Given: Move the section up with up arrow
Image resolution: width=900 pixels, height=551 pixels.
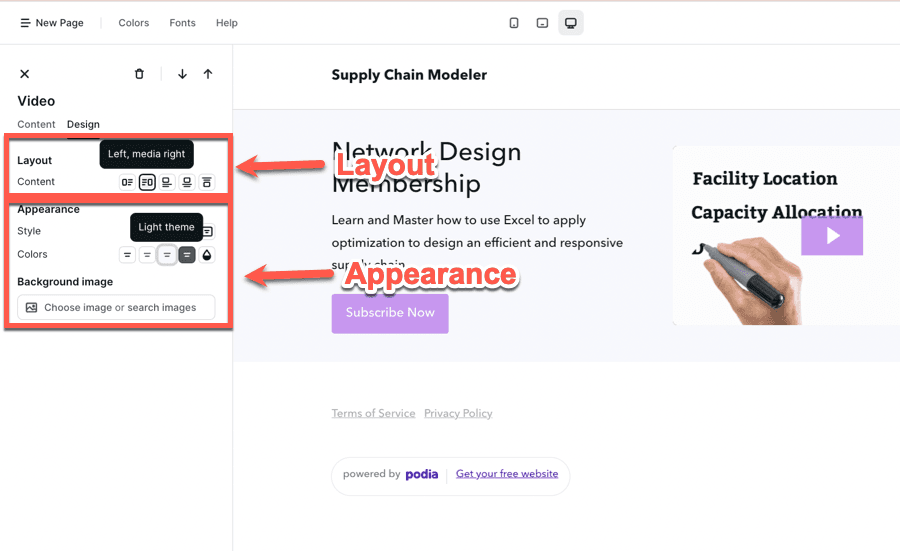Looking at the screenshot, I should [208, 74].
